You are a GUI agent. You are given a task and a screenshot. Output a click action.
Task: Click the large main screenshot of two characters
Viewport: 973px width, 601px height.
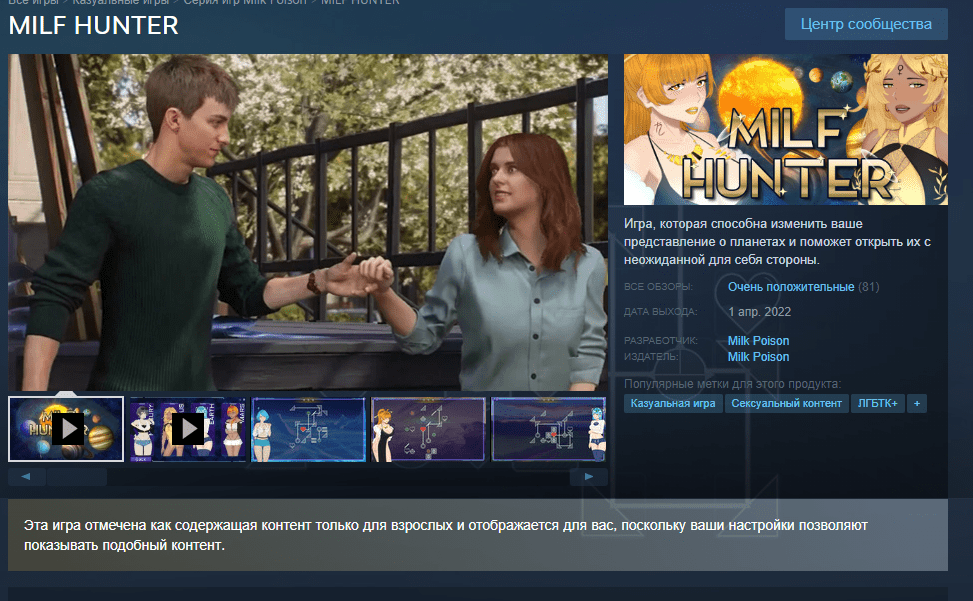click(x=308, y=222)
